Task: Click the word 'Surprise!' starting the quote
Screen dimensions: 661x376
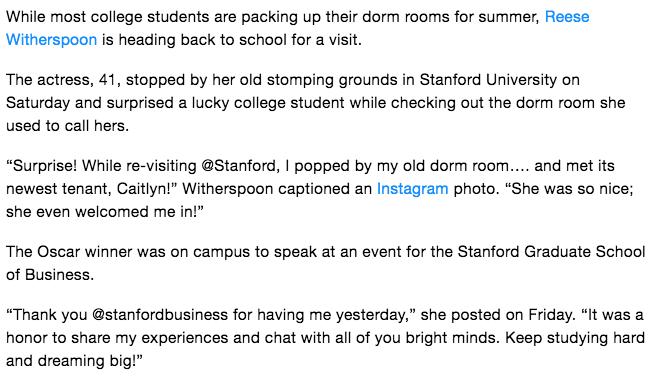Action: (41, 166)
